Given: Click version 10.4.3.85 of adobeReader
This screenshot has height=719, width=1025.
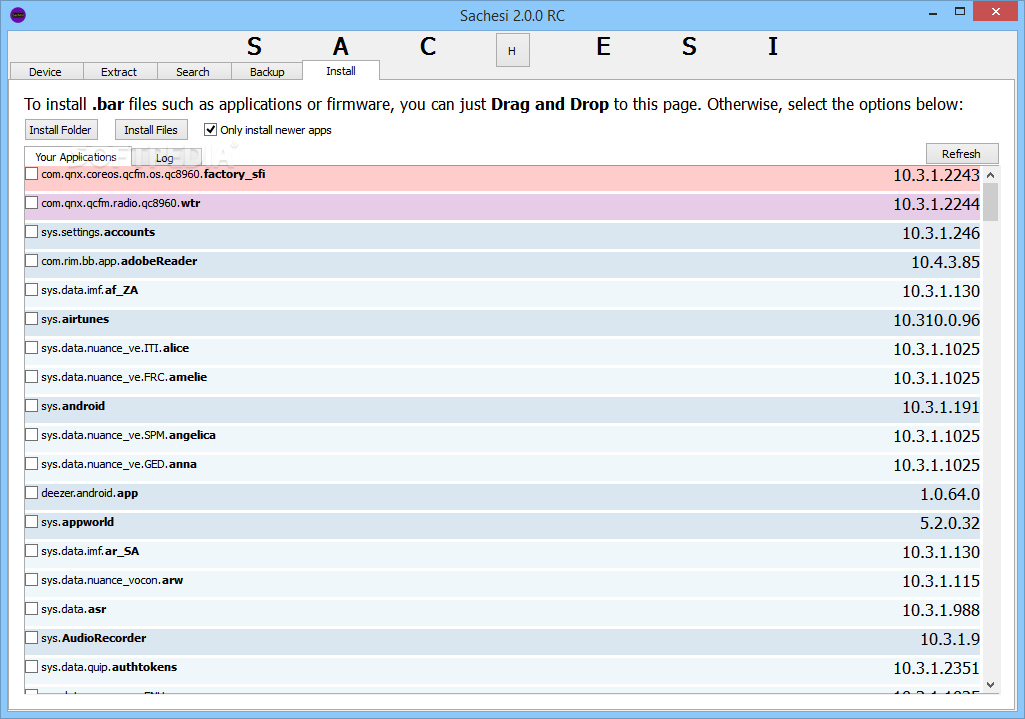Looking at the screenshot, I should [945, 262].
